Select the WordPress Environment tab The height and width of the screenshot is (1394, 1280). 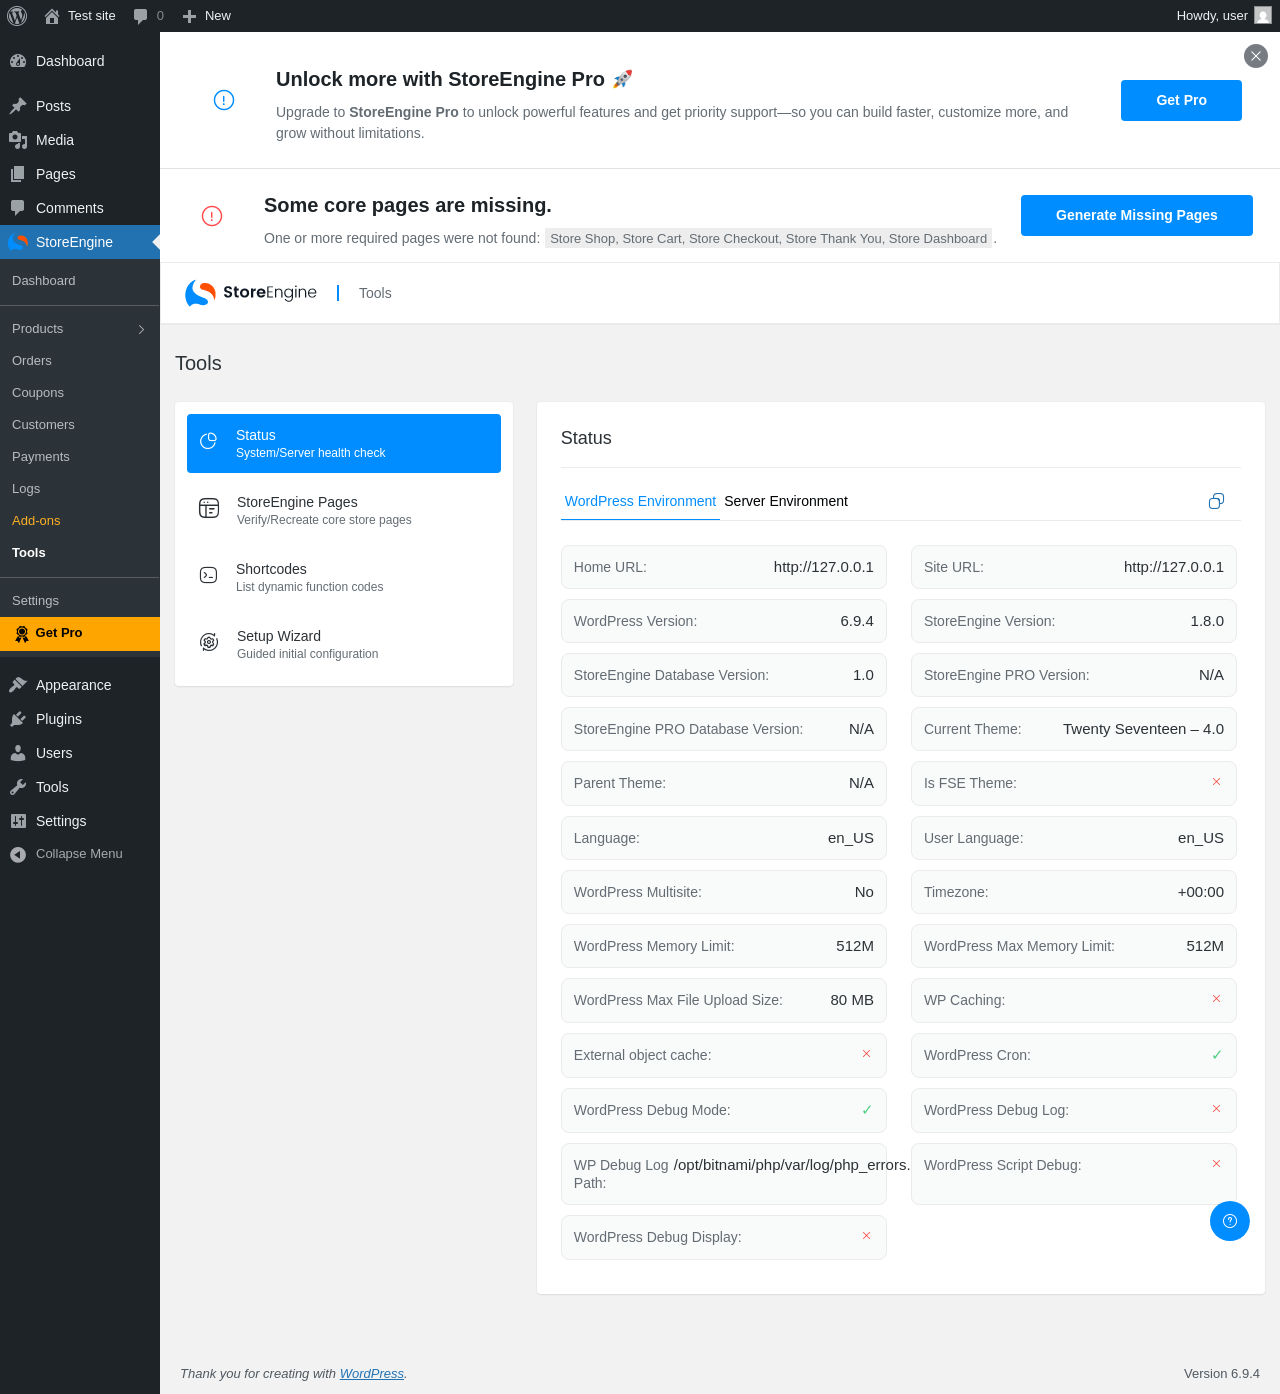coord(640,501)
